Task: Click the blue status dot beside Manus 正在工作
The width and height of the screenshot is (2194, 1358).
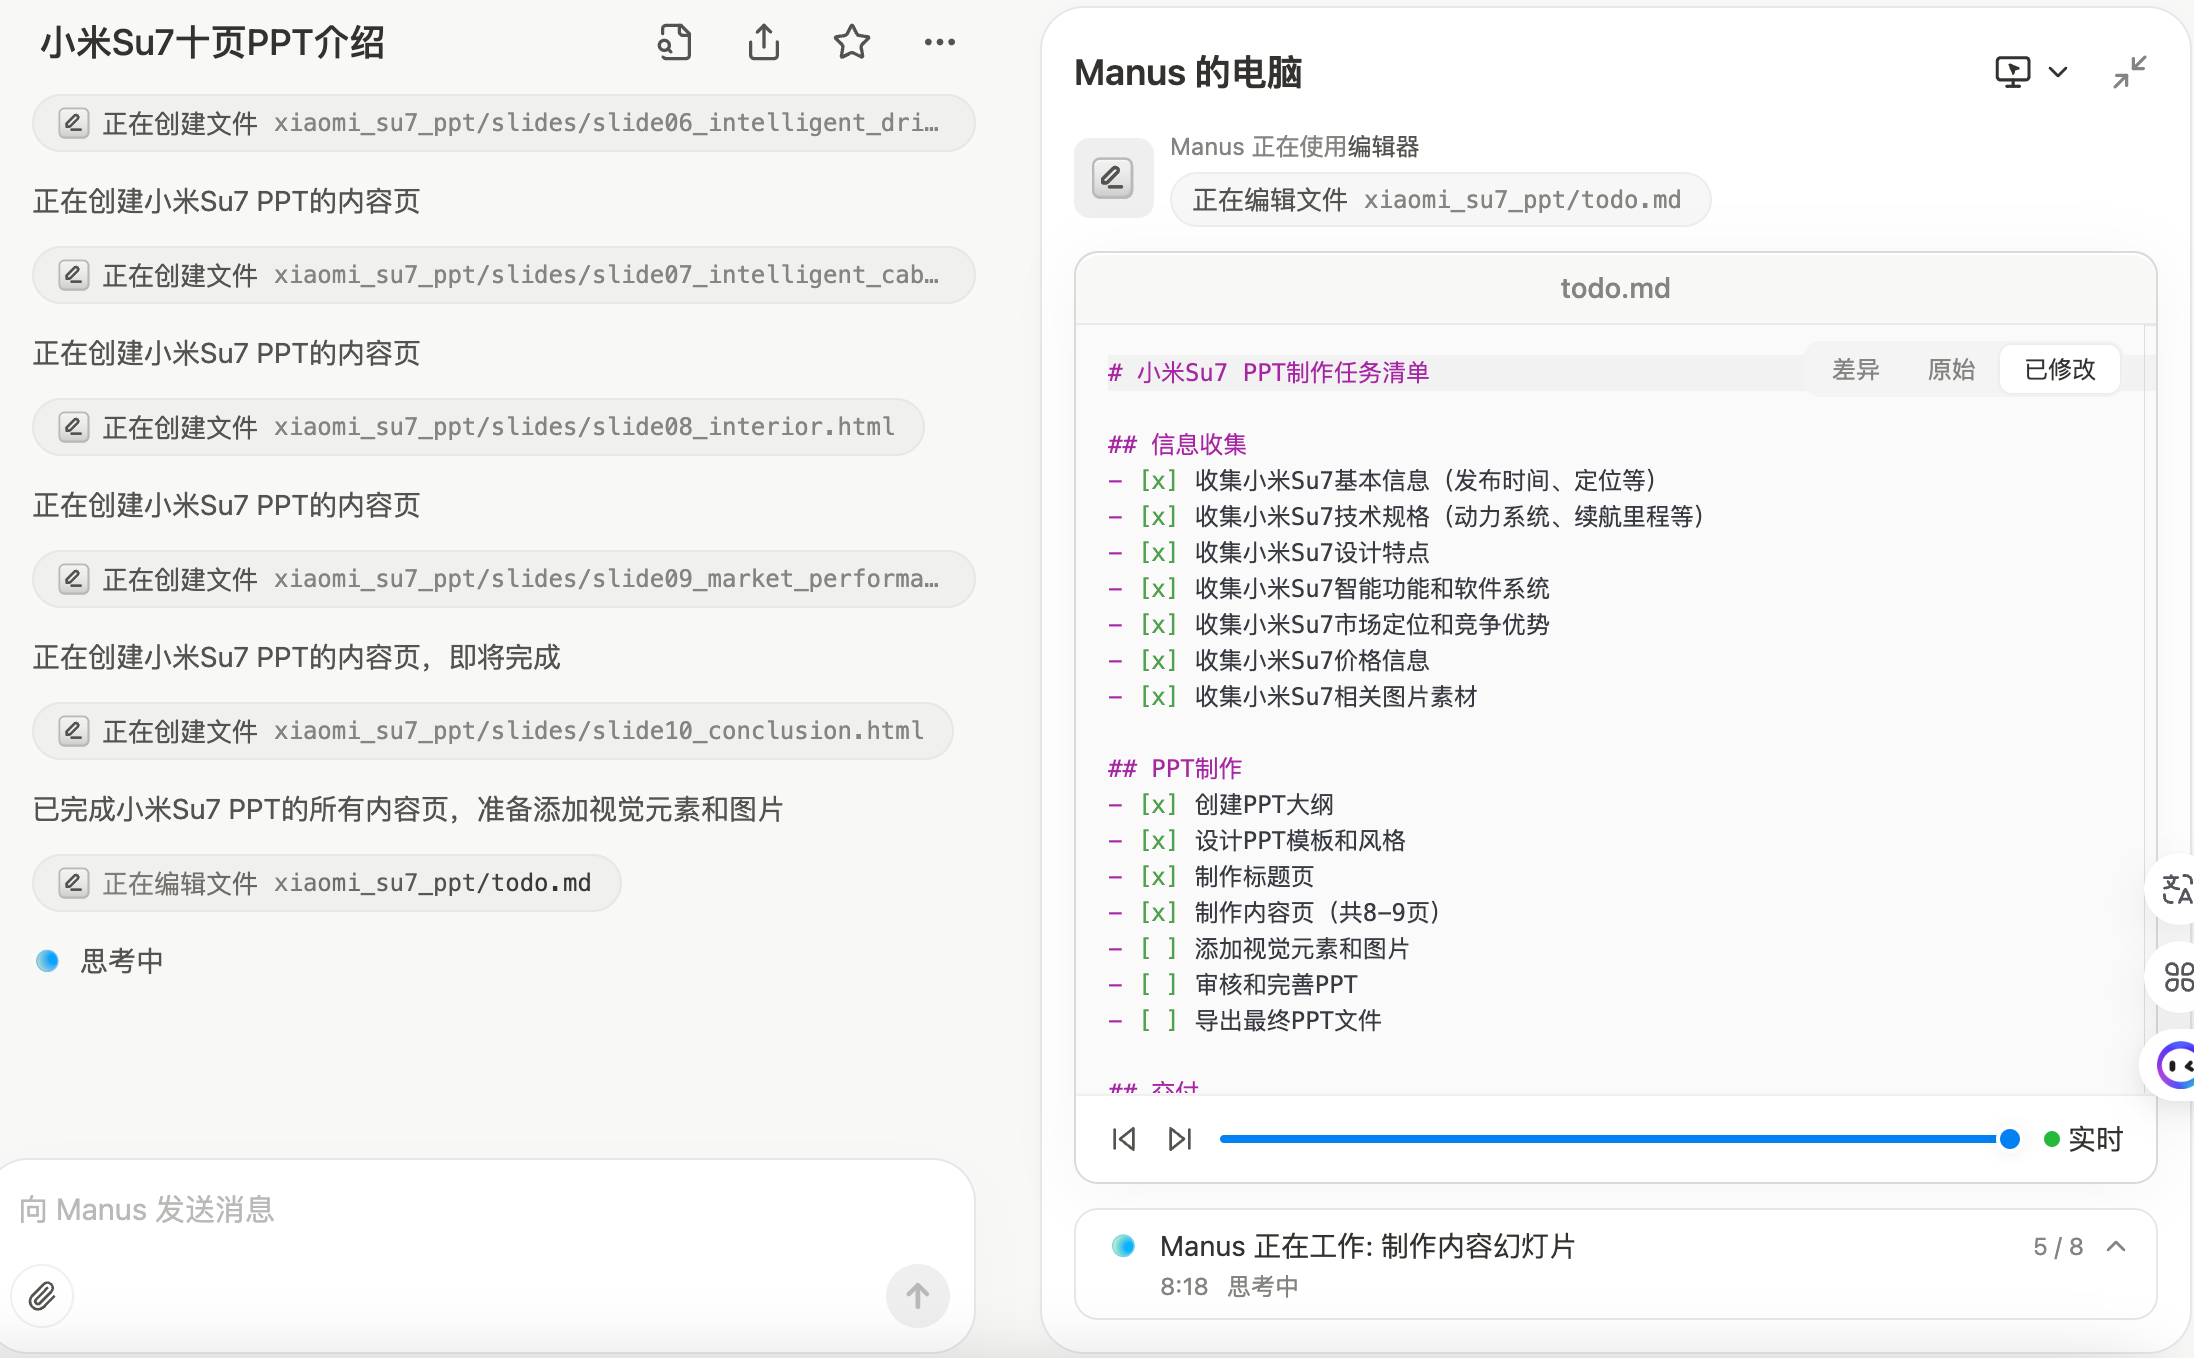Action: pyautogui.click(x=1123, y=1246)
